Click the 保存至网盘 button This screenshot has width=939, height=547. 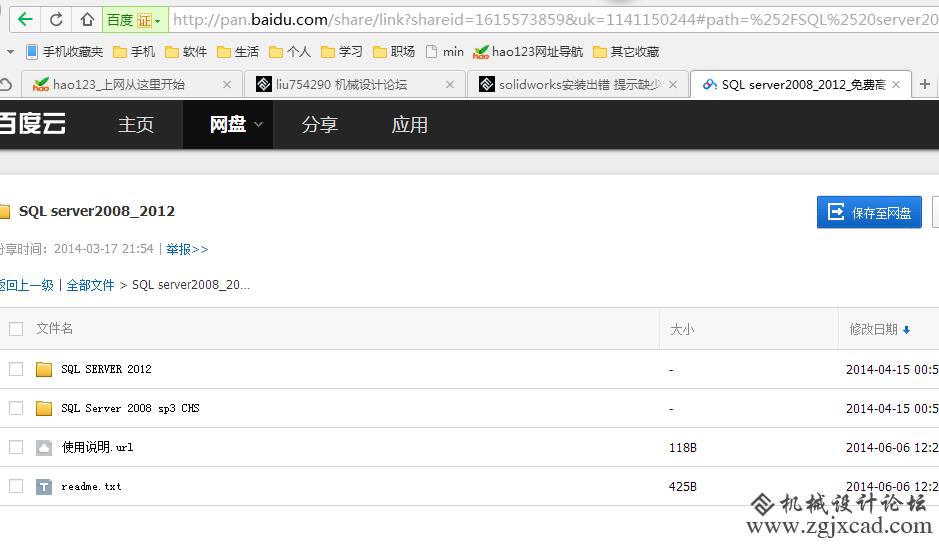(869, 212)
